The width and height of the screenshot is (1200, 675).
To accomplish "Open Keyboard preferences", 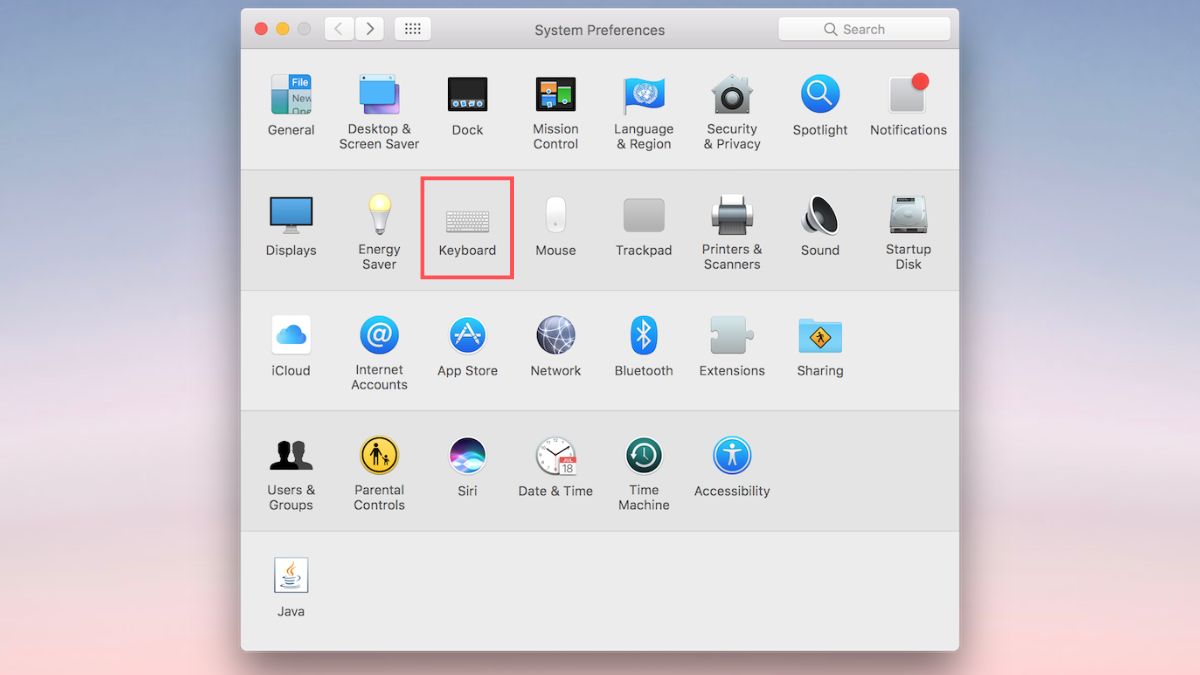I will 467,228.
